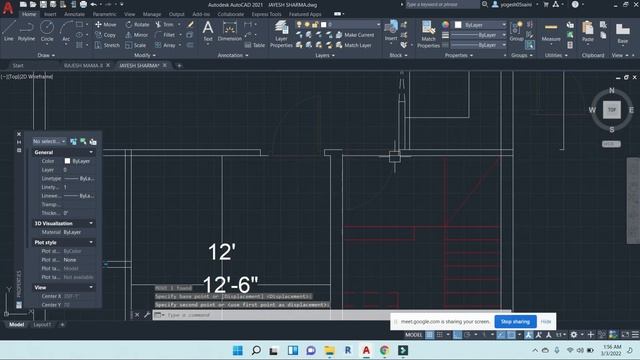
Task: Toggle polar tracking in status bar
Action: click(x=467, y=335)
